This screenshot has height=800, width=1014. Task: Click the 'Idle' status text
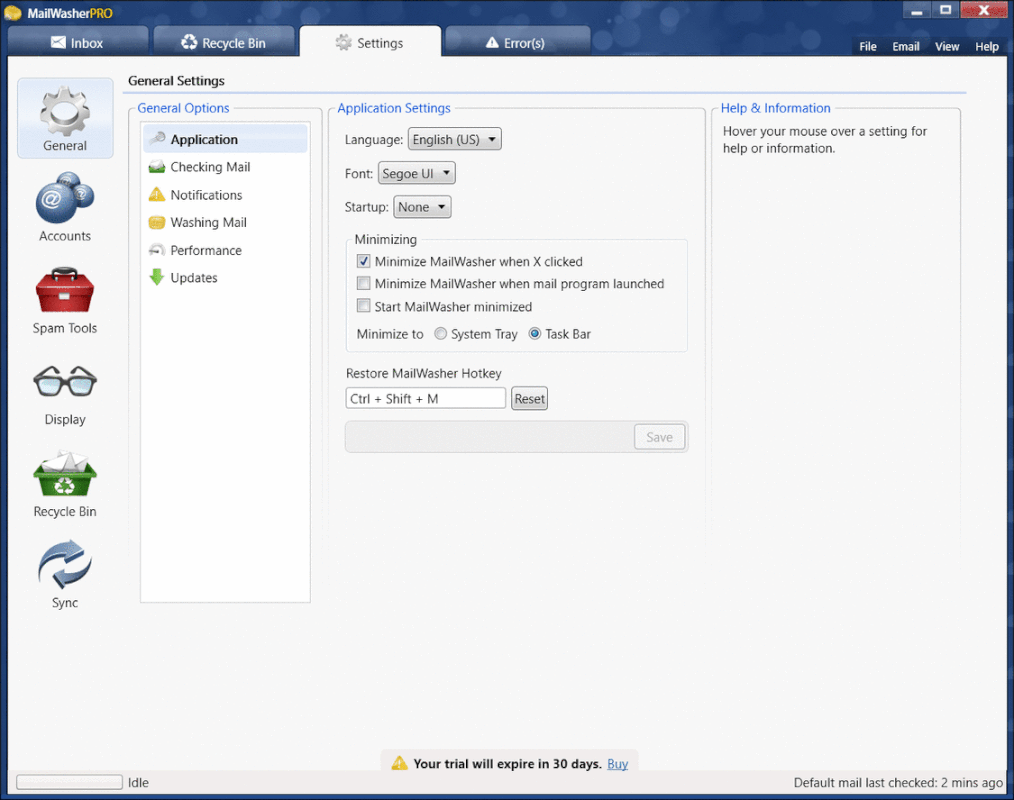(138, 783)
